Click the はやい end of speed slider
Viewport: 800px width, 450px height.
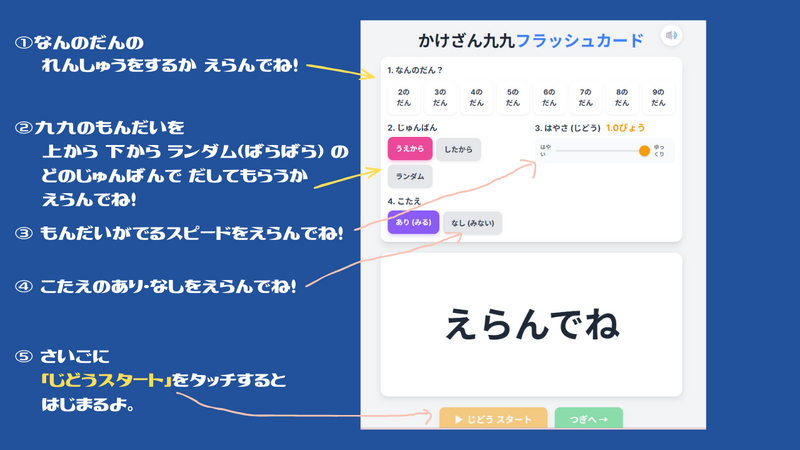(558, 151)
